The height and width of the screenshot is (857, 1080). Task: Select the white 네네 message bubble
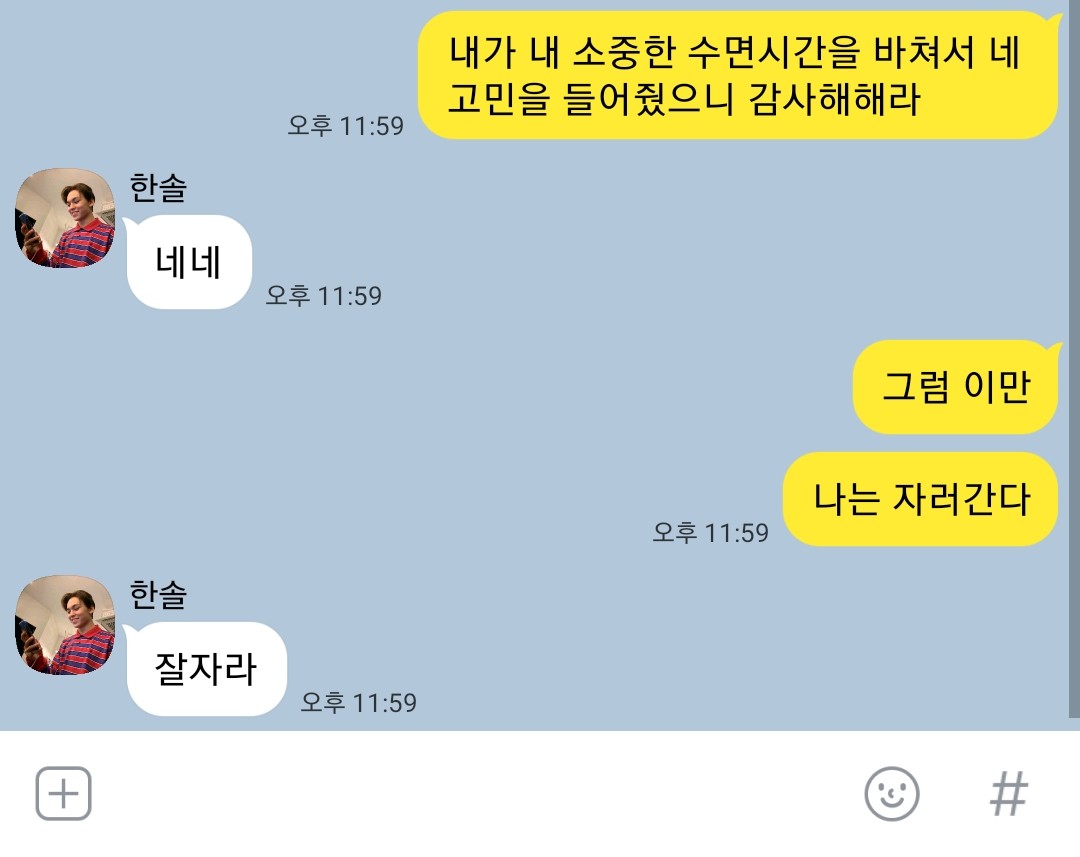click(x=189, y=262)
